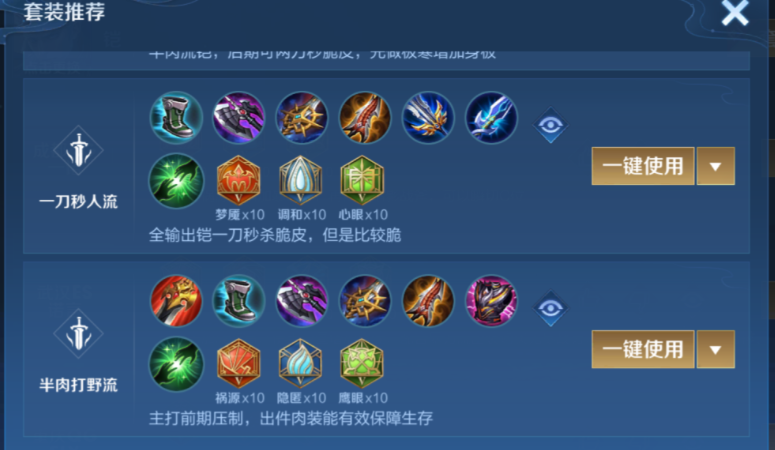Select the 鹰眼 x10 rune icon
Viewport: 775px width, 450px height.
(x=362, y=363)
